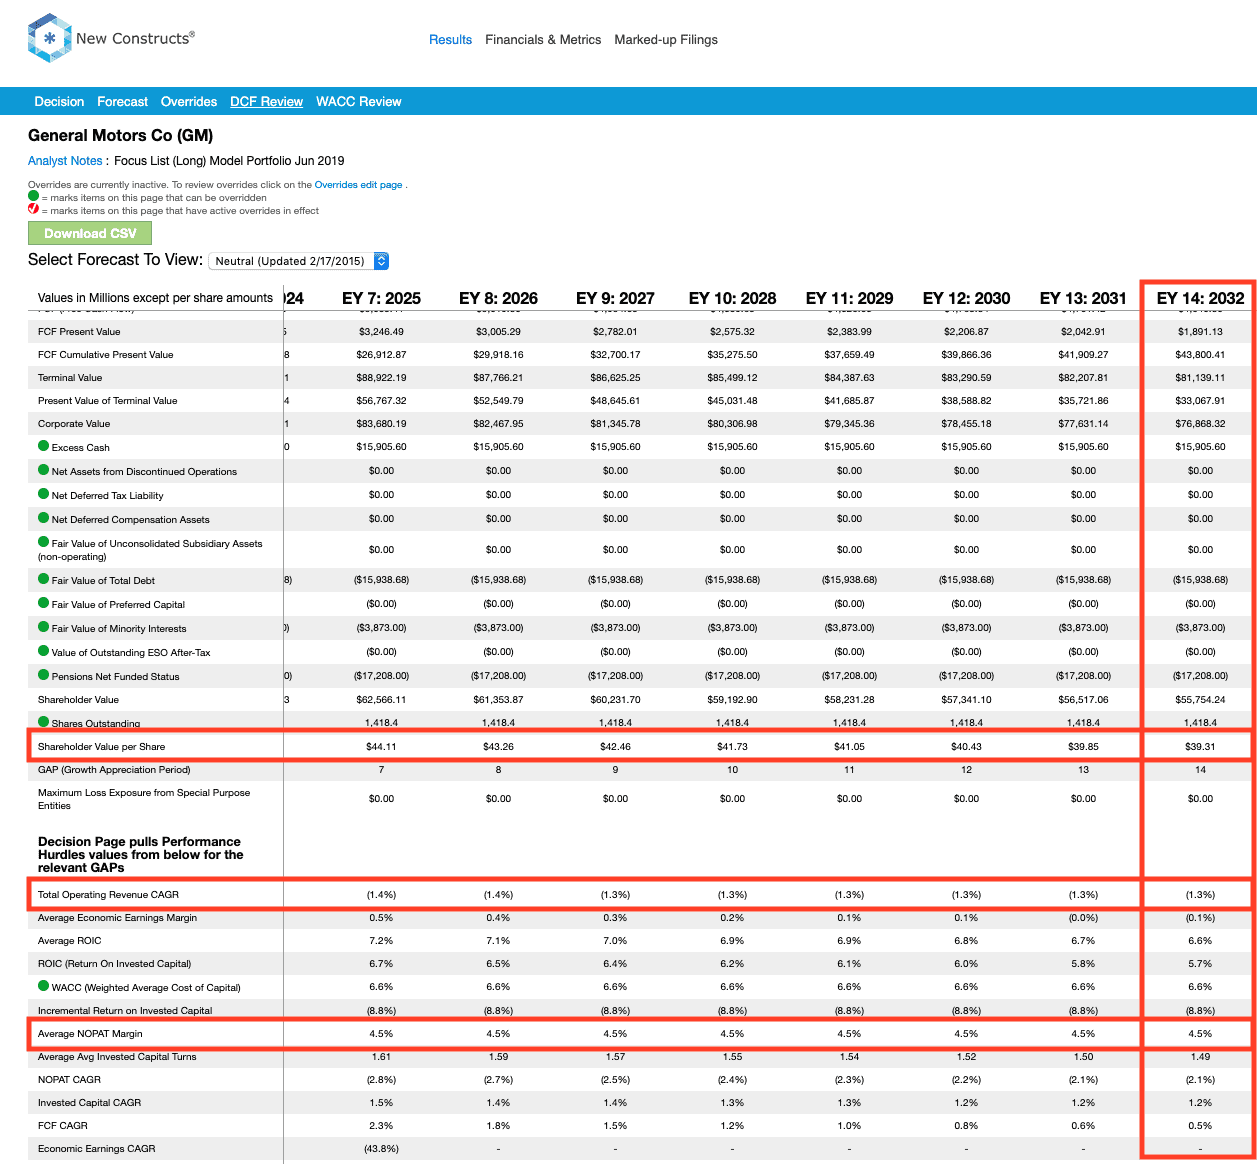Click the Shareholder Value per Share row label

coord(101,746)
